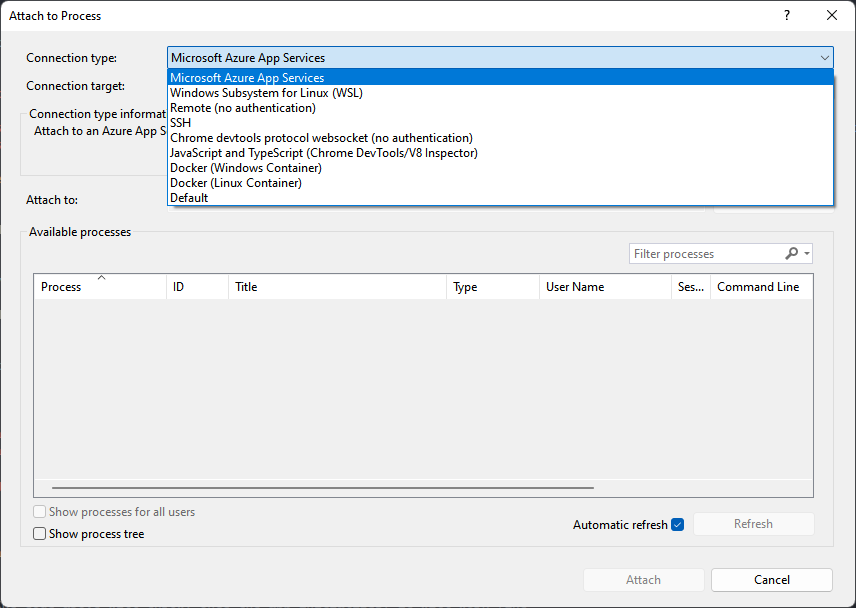This screenshot has height=608, width=856.
Task: Select Remote (no authentication) connection type
Action: click(500, 108)
